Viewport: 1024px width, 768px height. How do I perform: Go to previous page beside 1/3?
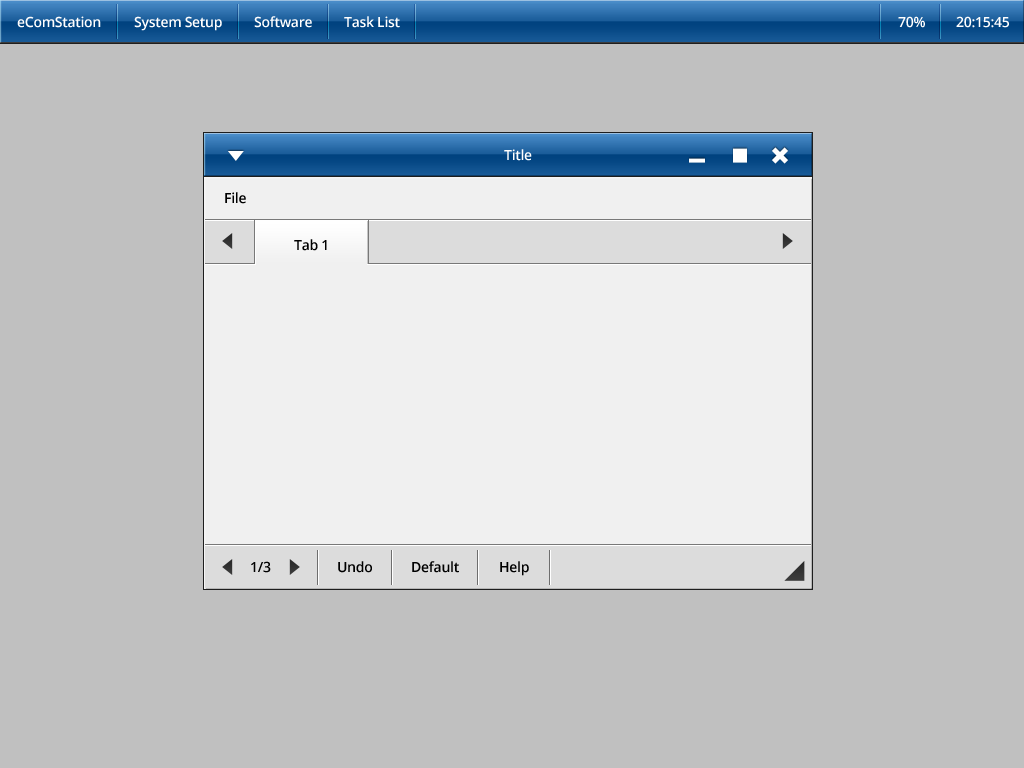227,567
